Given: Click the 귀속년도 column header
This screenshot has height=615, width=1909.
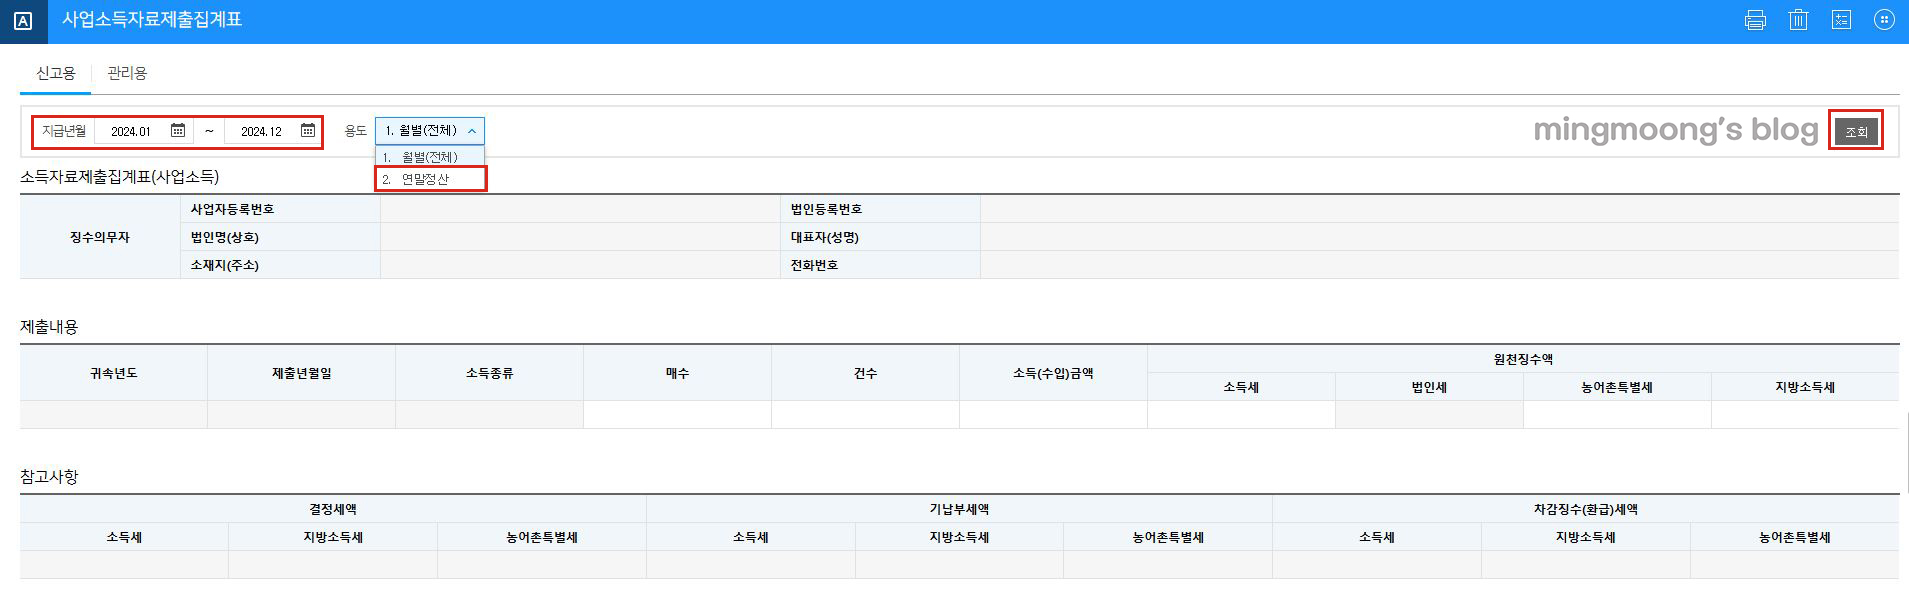Looking at the screenshot, I should [x=113, y=373].
